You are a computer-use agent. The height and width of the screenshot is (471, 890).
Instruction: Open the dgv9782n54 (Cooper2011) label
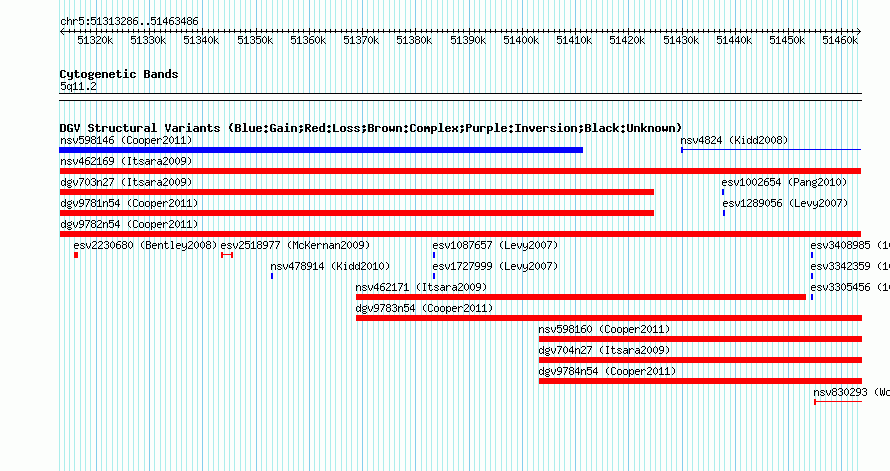(x=129, y=224)
